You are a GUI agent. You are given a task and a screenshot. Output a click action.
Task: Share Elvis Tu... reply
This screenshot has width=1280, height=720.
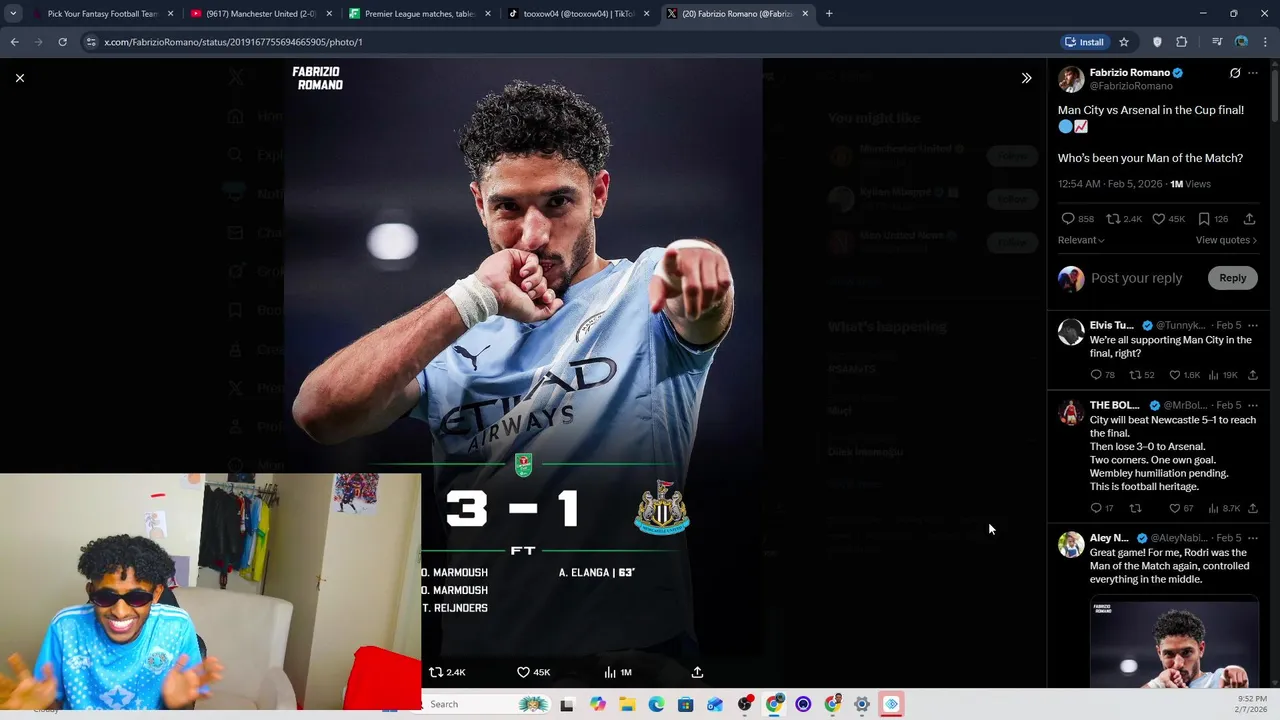1252,375
